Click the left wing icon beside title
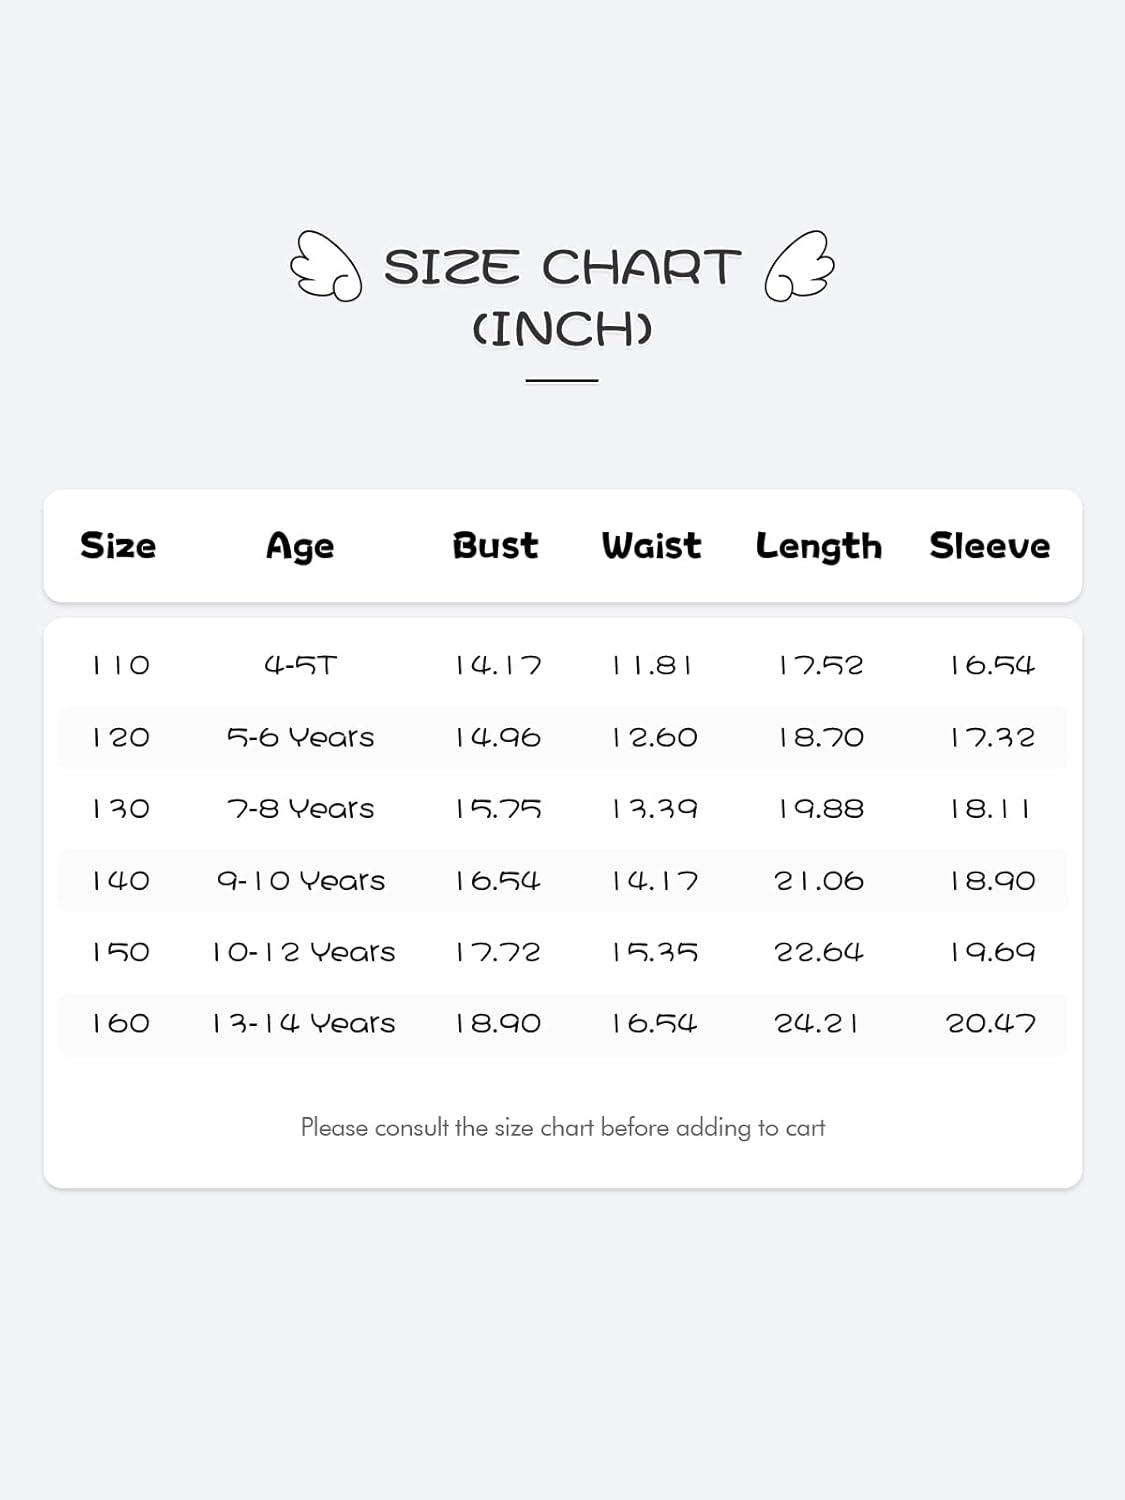 (x=326, y=266)
